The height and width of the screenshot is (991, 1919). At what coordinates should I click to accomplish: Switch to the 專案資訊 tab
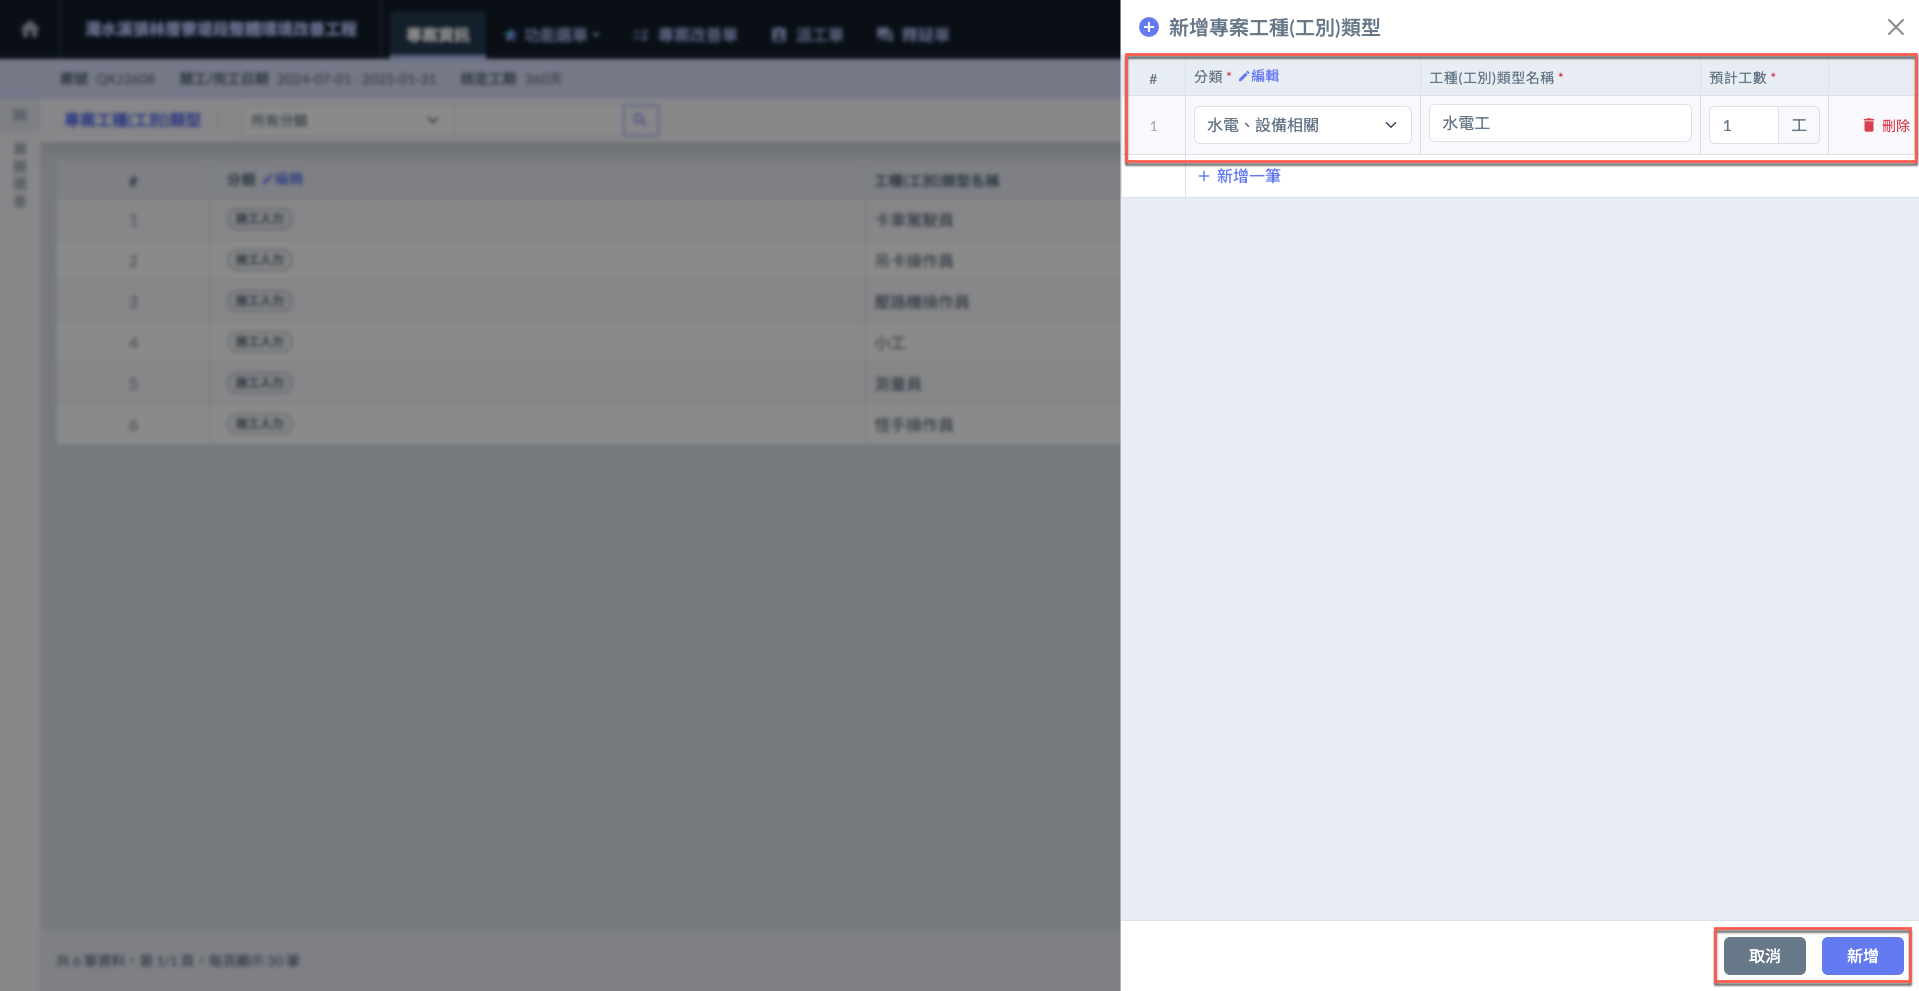click(437, 35)
